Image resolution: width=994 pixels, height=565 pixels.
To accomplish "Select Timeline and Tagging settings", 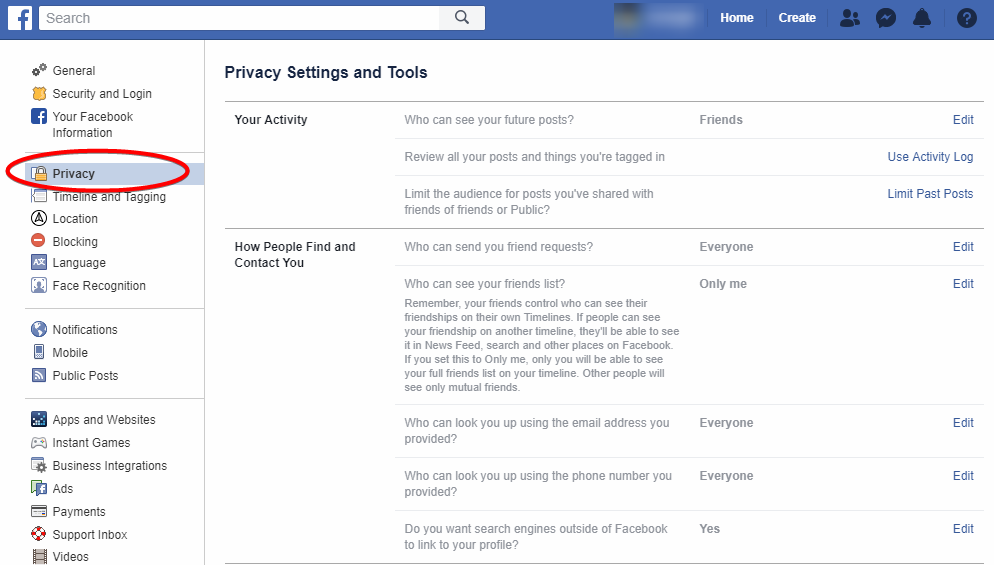I will point(109,197).
